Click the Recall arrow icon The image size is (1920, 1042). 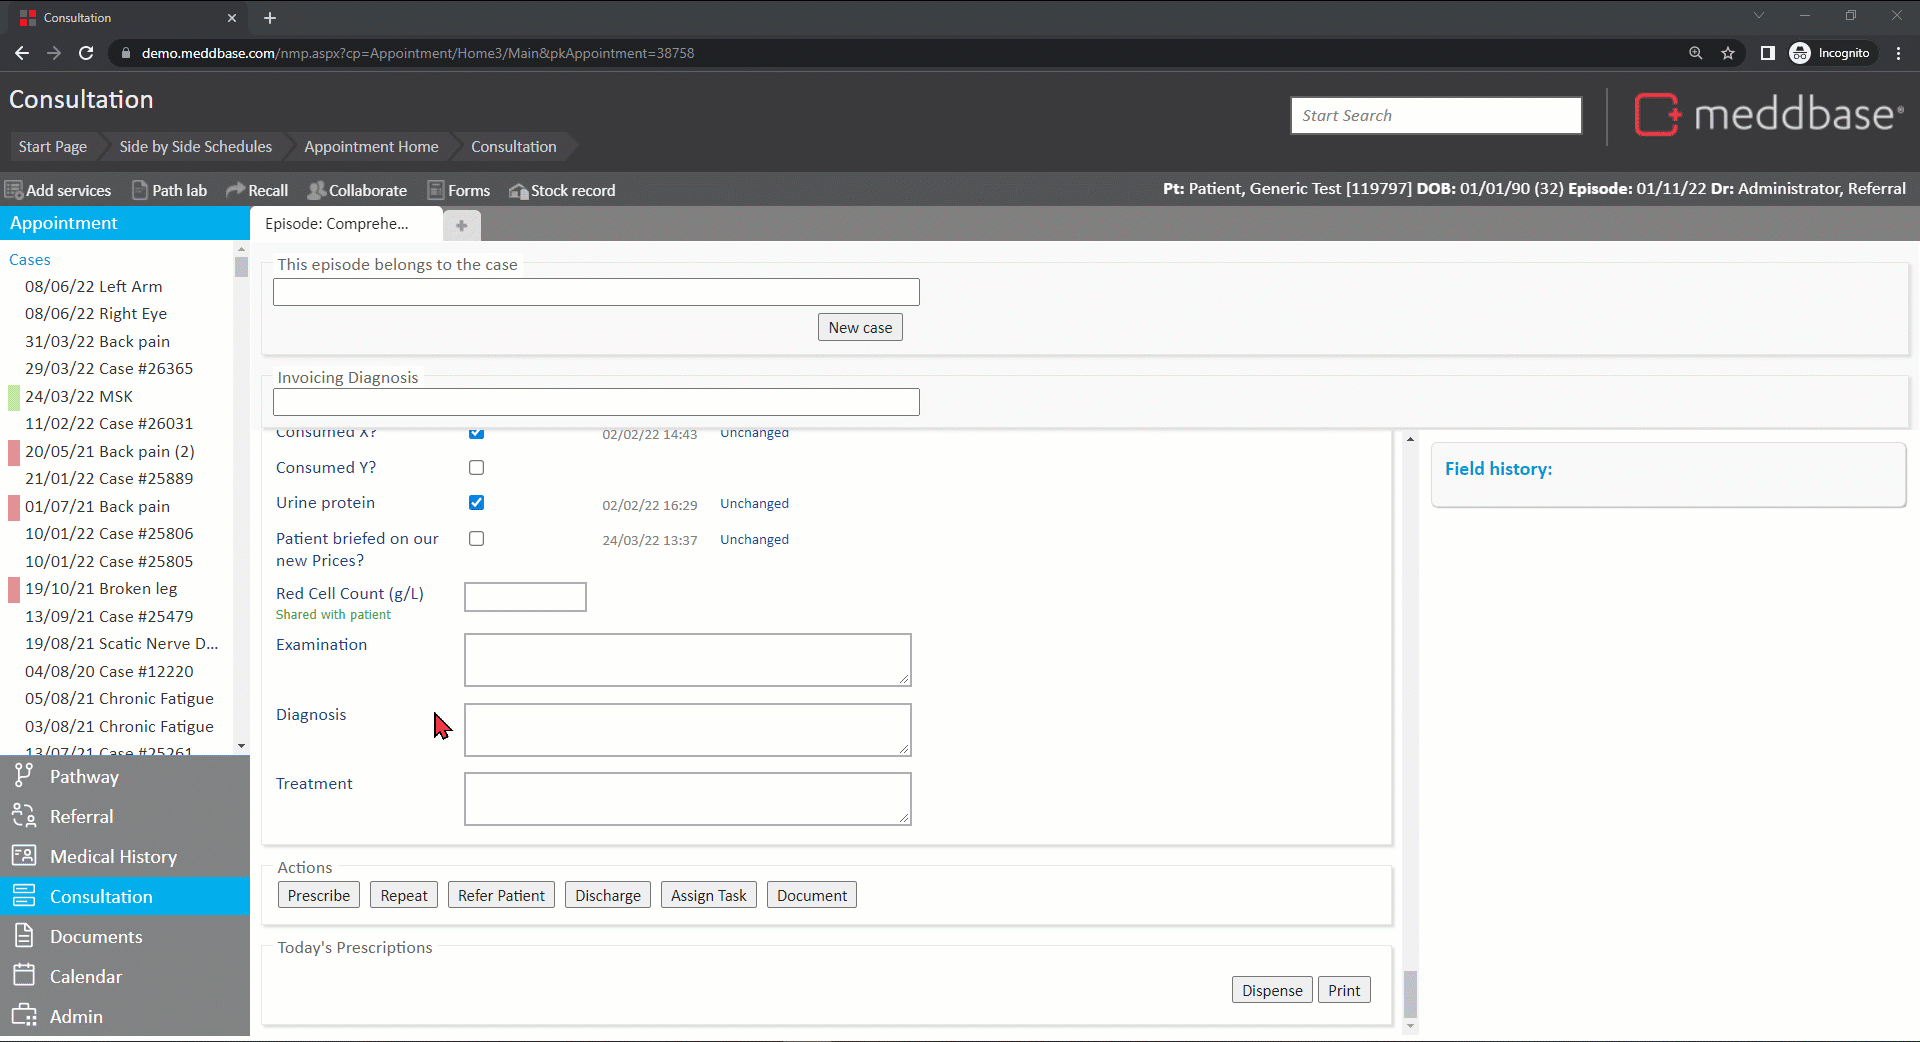(x=235, y=190)
